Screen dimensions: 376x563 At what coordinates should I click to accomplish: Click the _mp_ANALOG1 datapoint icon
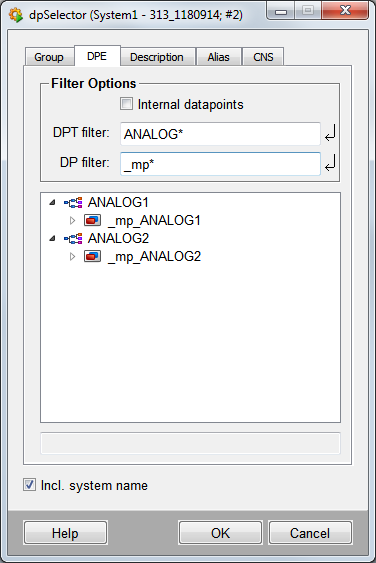92,220
